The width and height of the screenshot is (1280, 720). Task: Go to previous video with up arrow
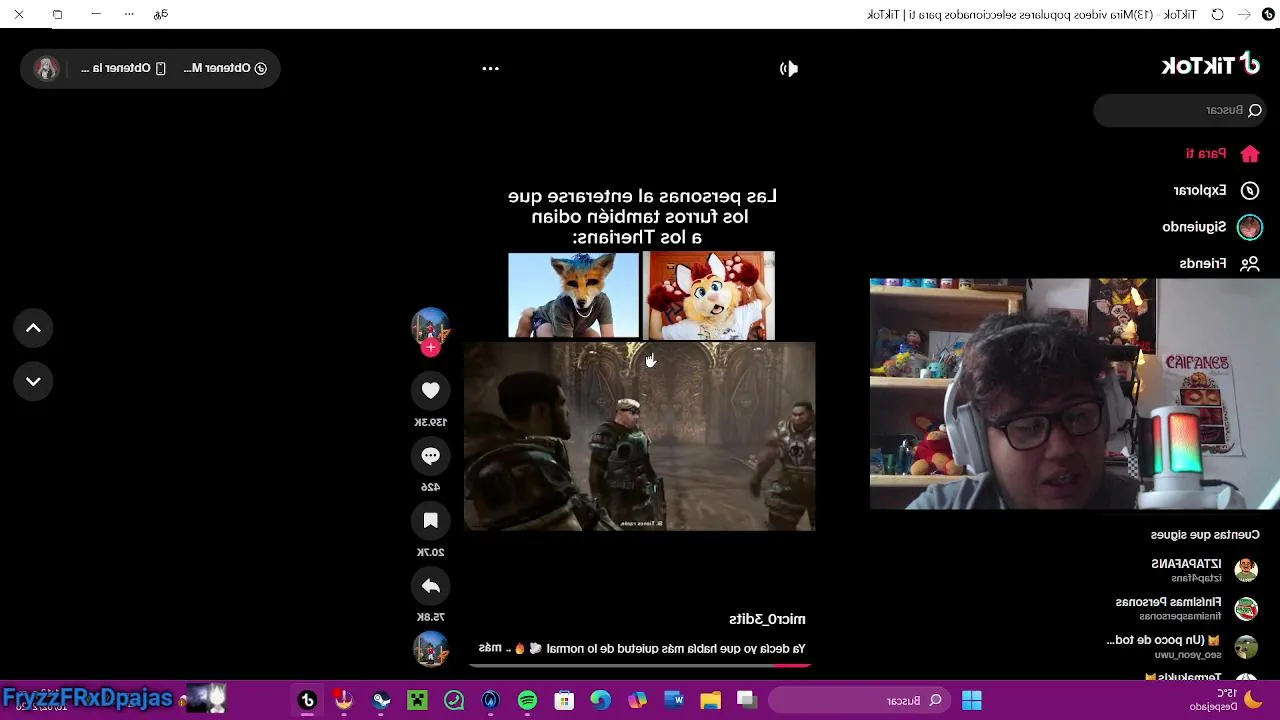pos(33,328)
